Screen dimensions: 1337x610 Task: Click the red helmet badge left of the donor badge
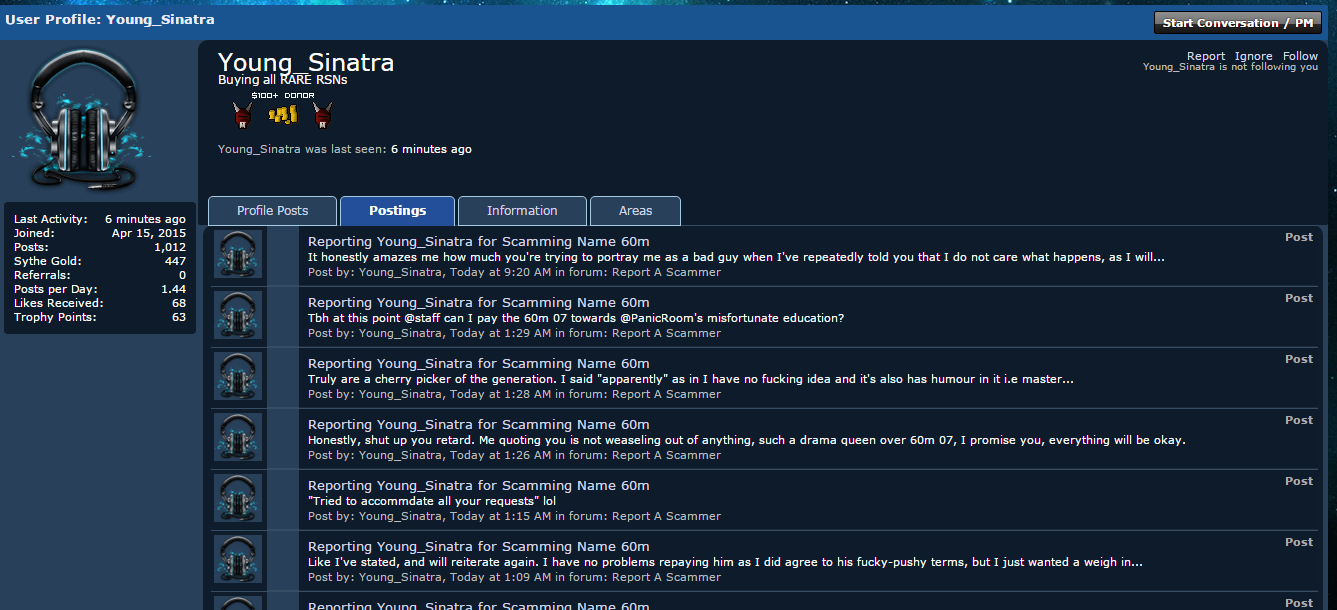point(241,115)
